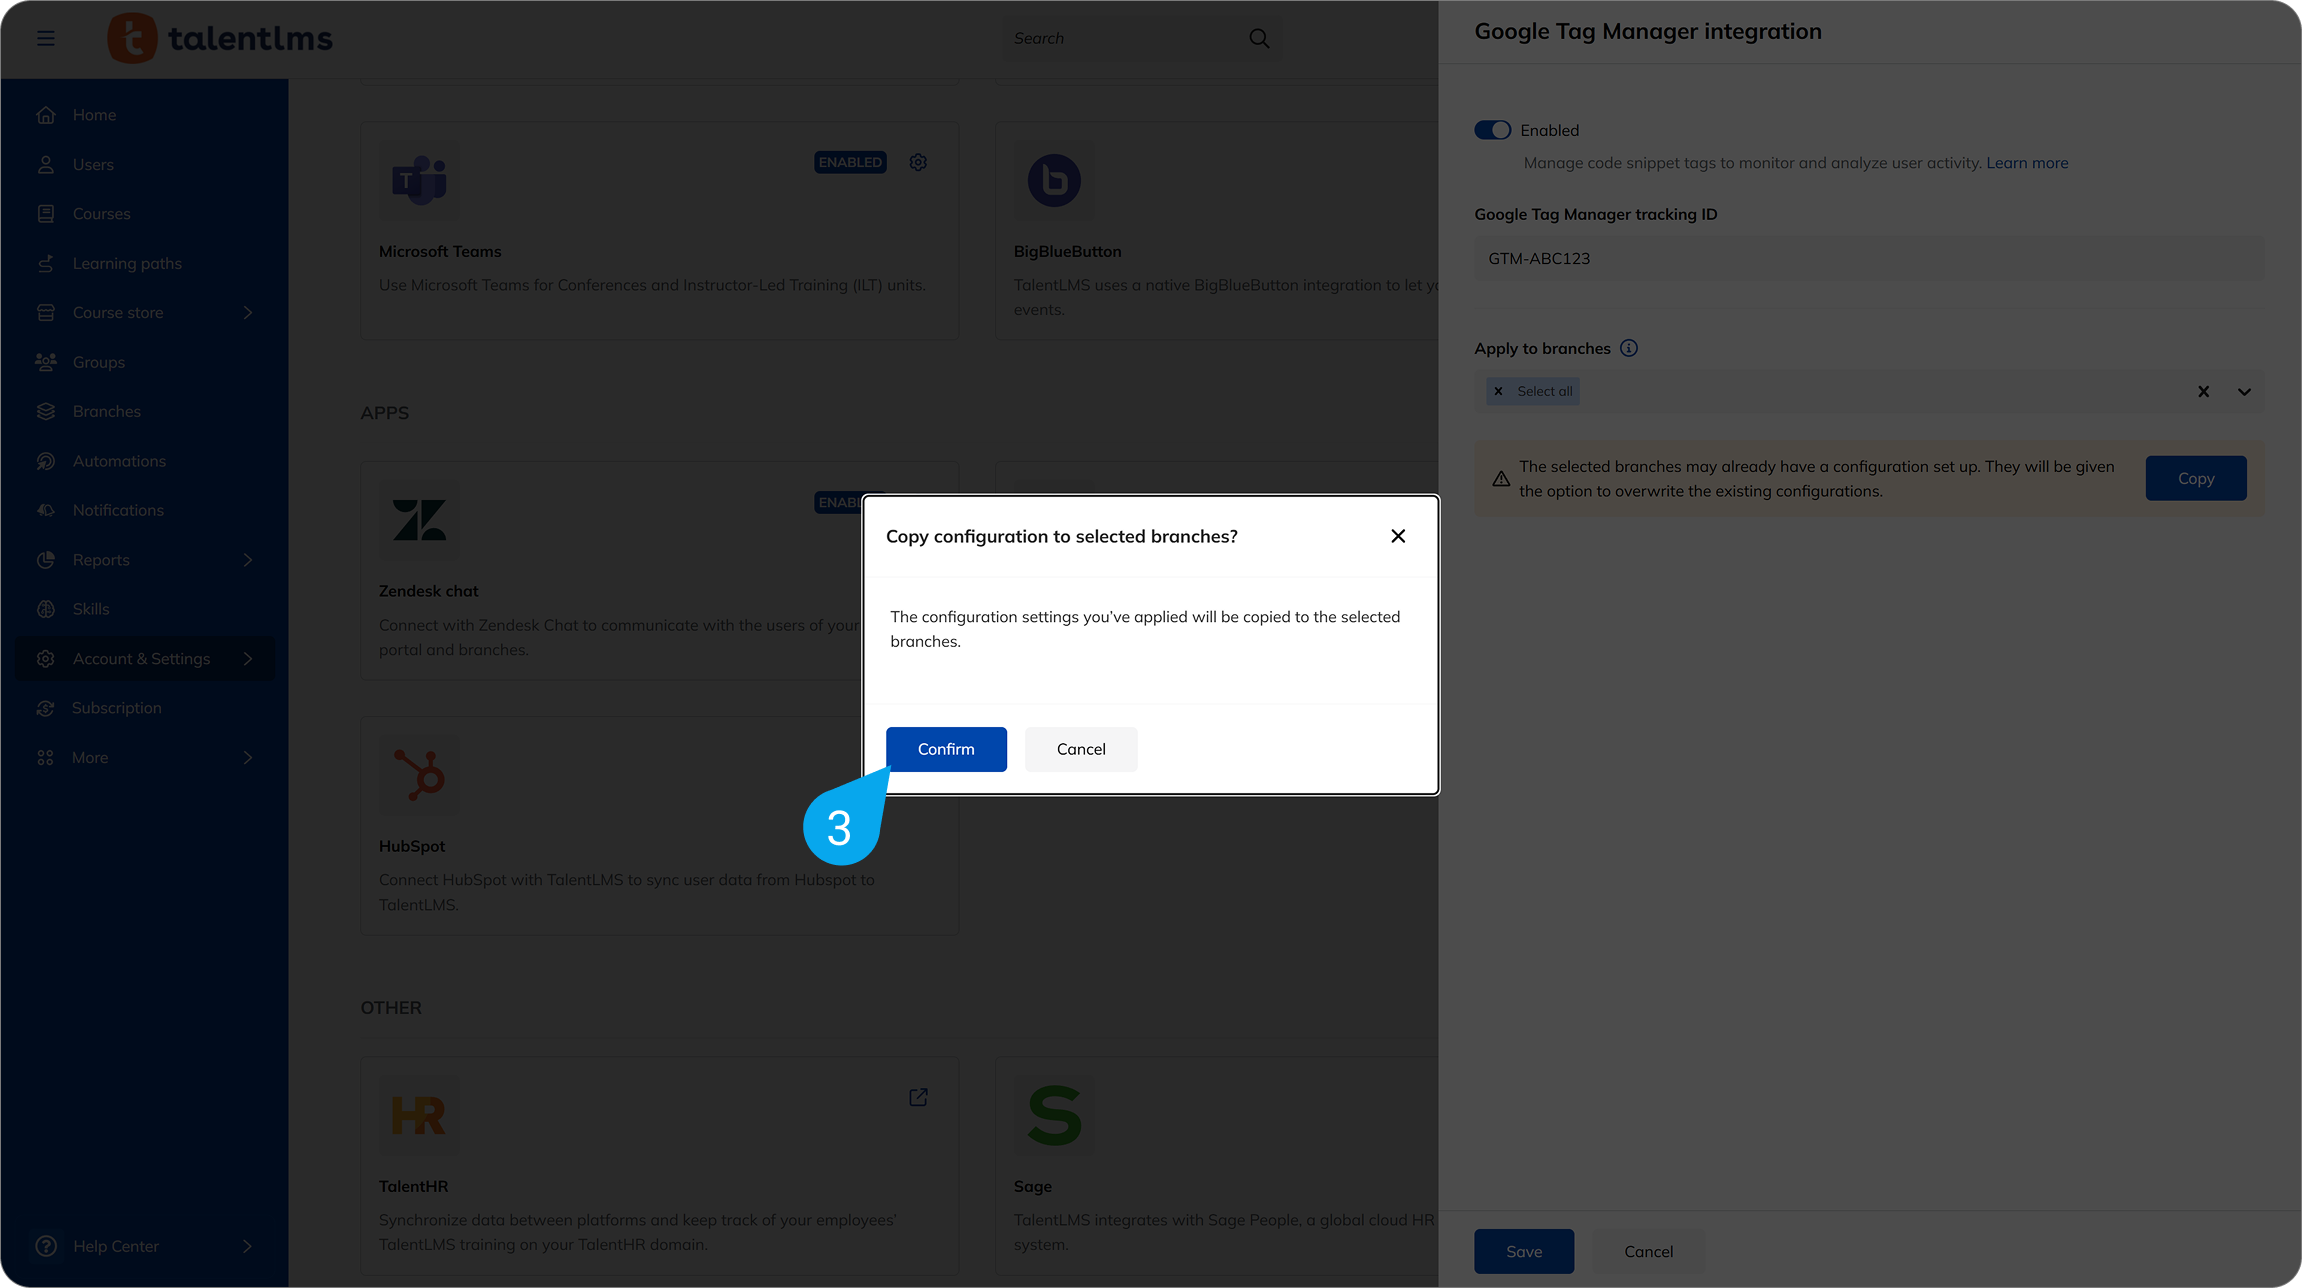Clear all selected branches with X
The width and height of the screenshot is (2302, 1288).
tap(2203, 391)
